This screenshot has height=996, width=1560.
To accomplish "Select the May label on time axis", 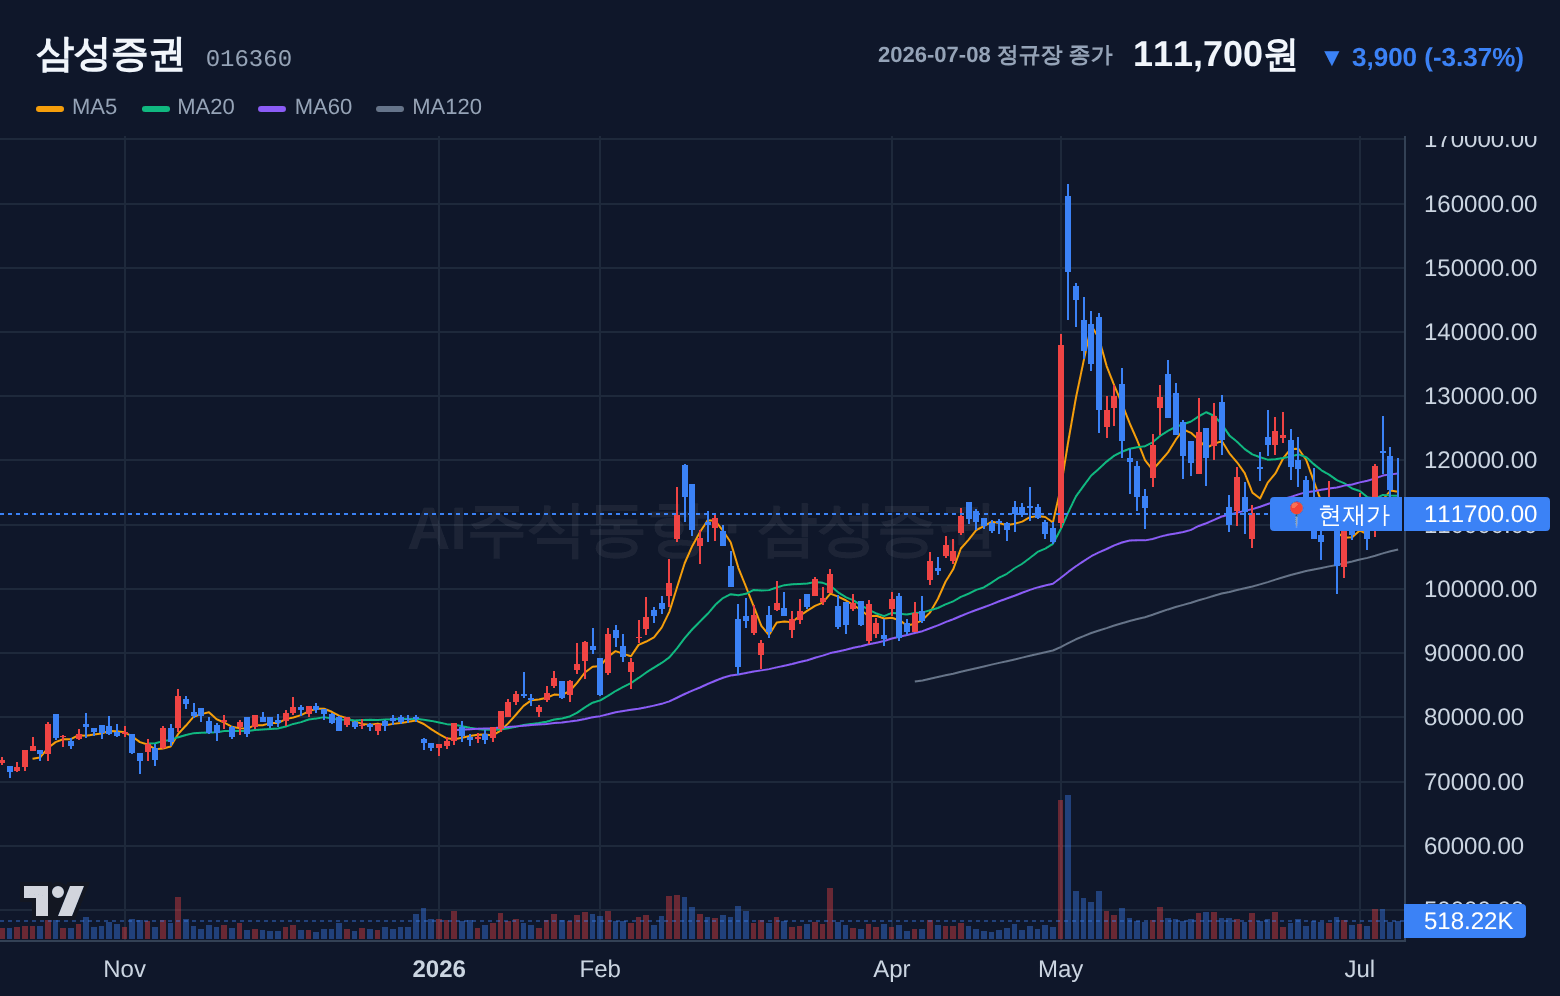I will coord(1061,969).
